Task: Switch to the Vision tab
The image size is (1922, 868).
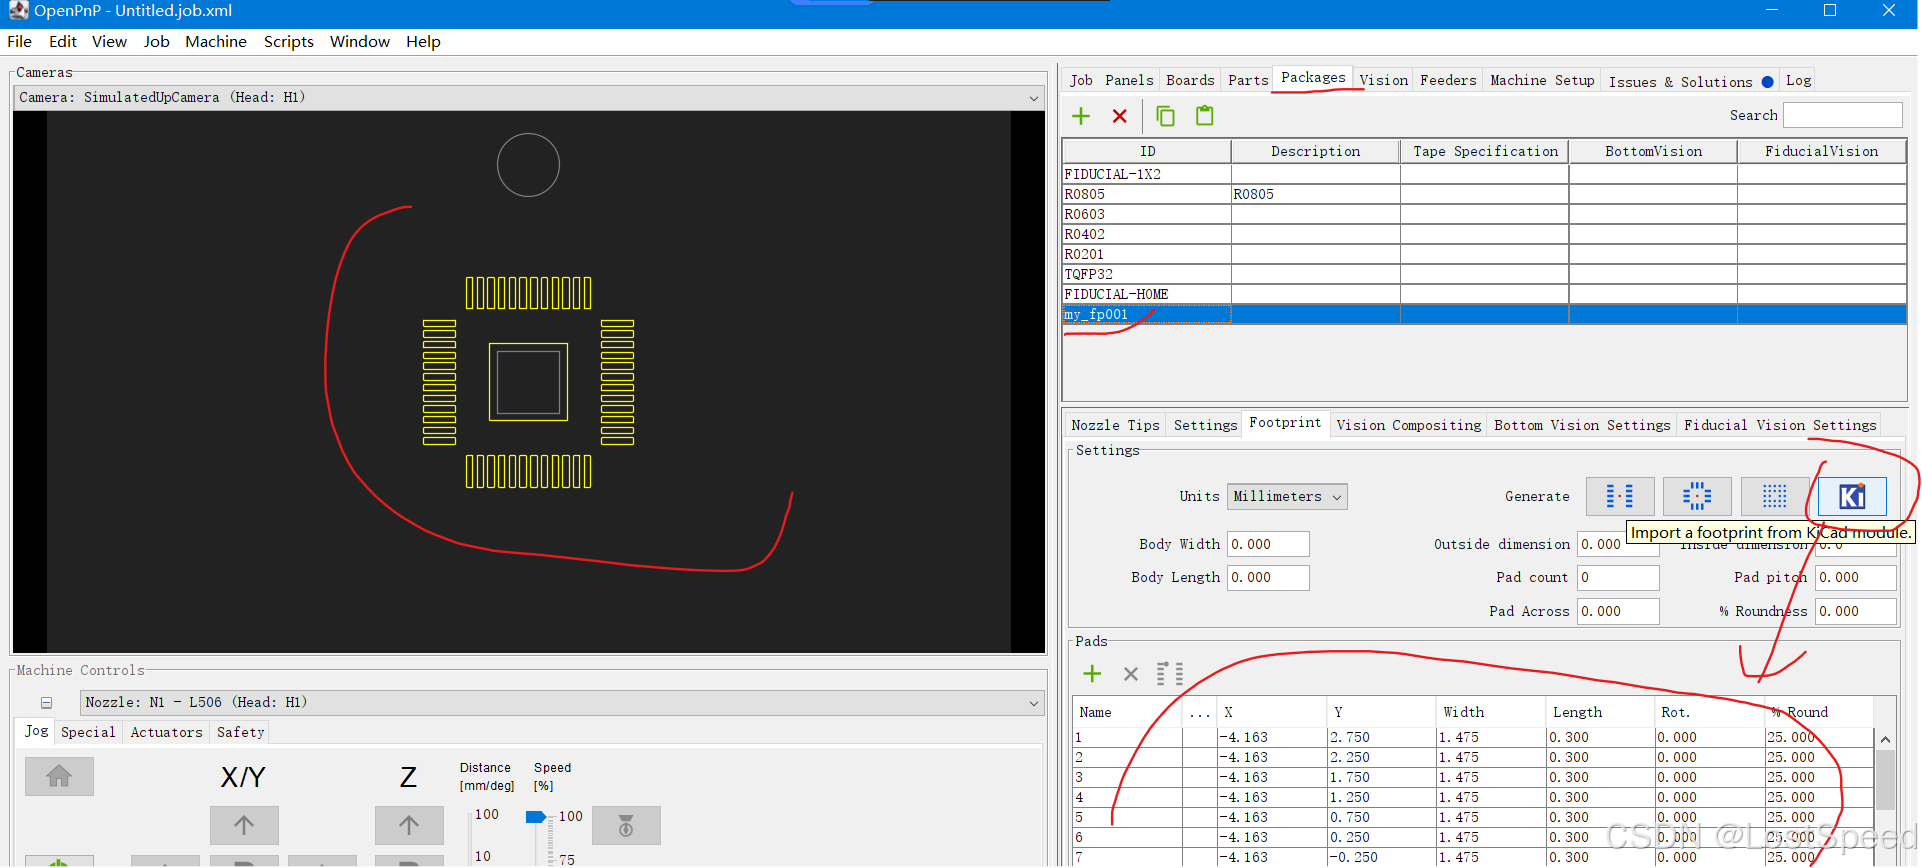Action: pos(1383,80)
